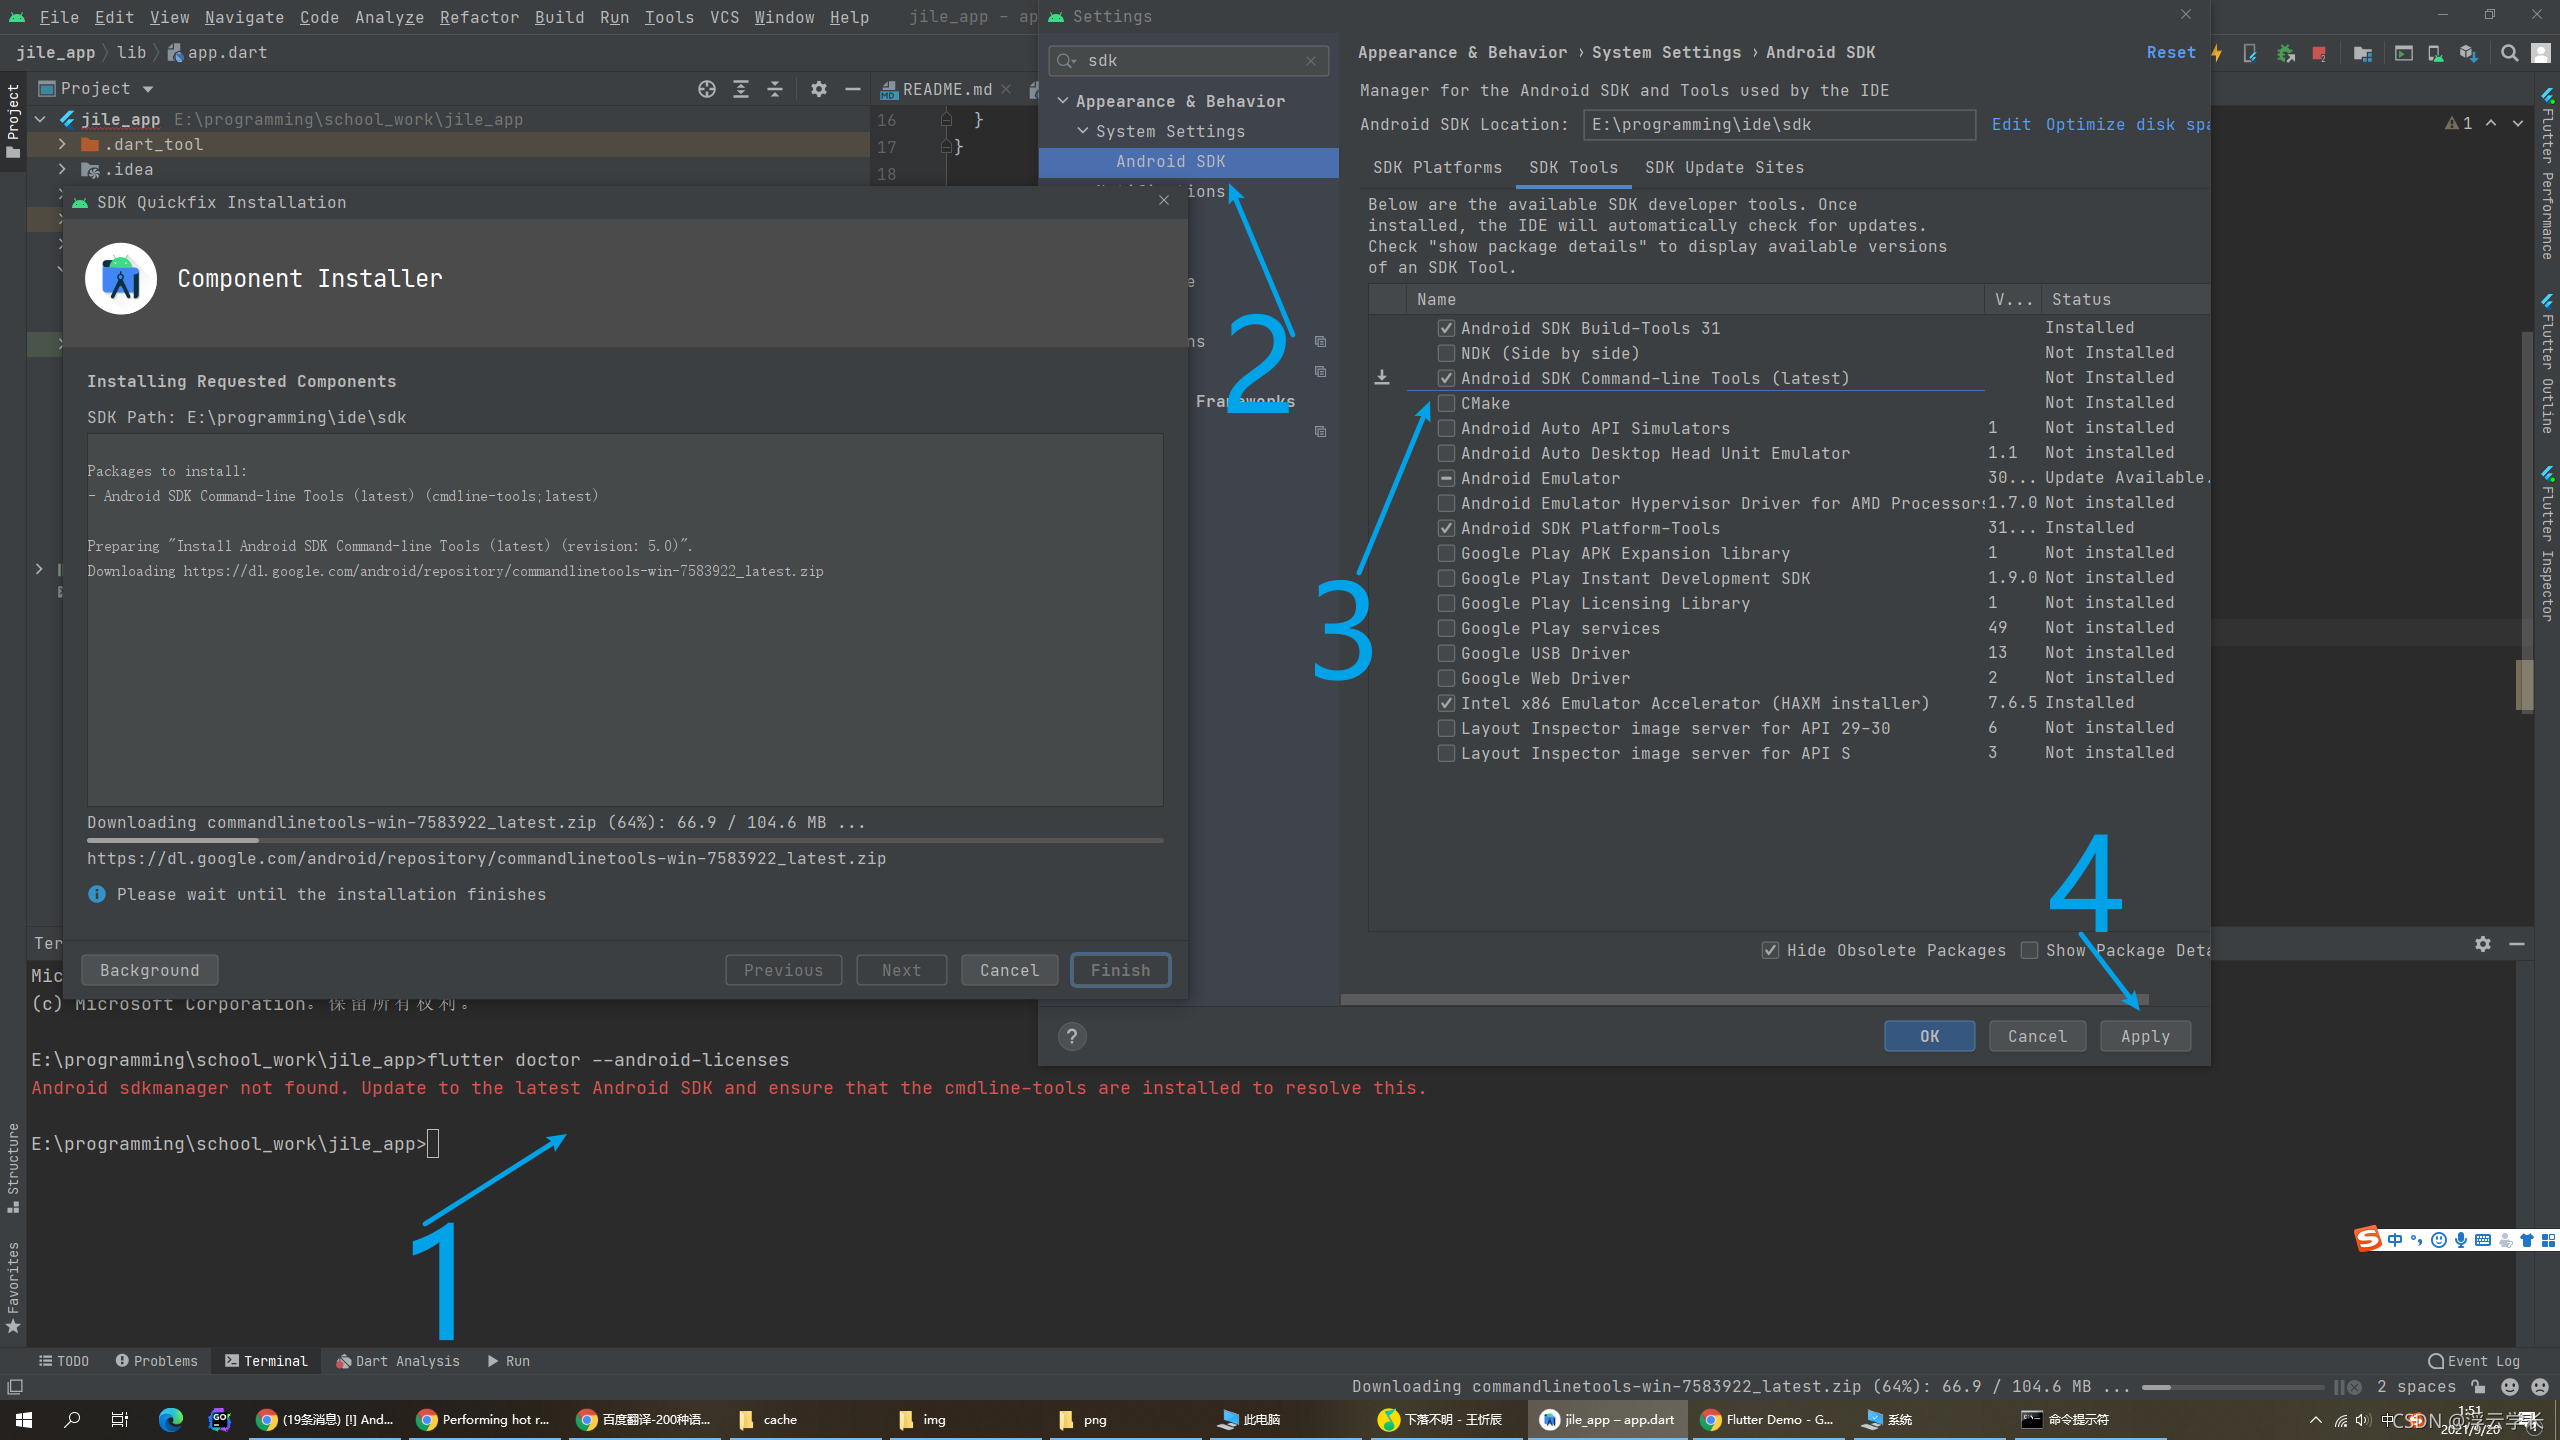Click the Search Everywhere magnifier icon
This screenshot has height=1440, width=2560.
[2509, 53]
